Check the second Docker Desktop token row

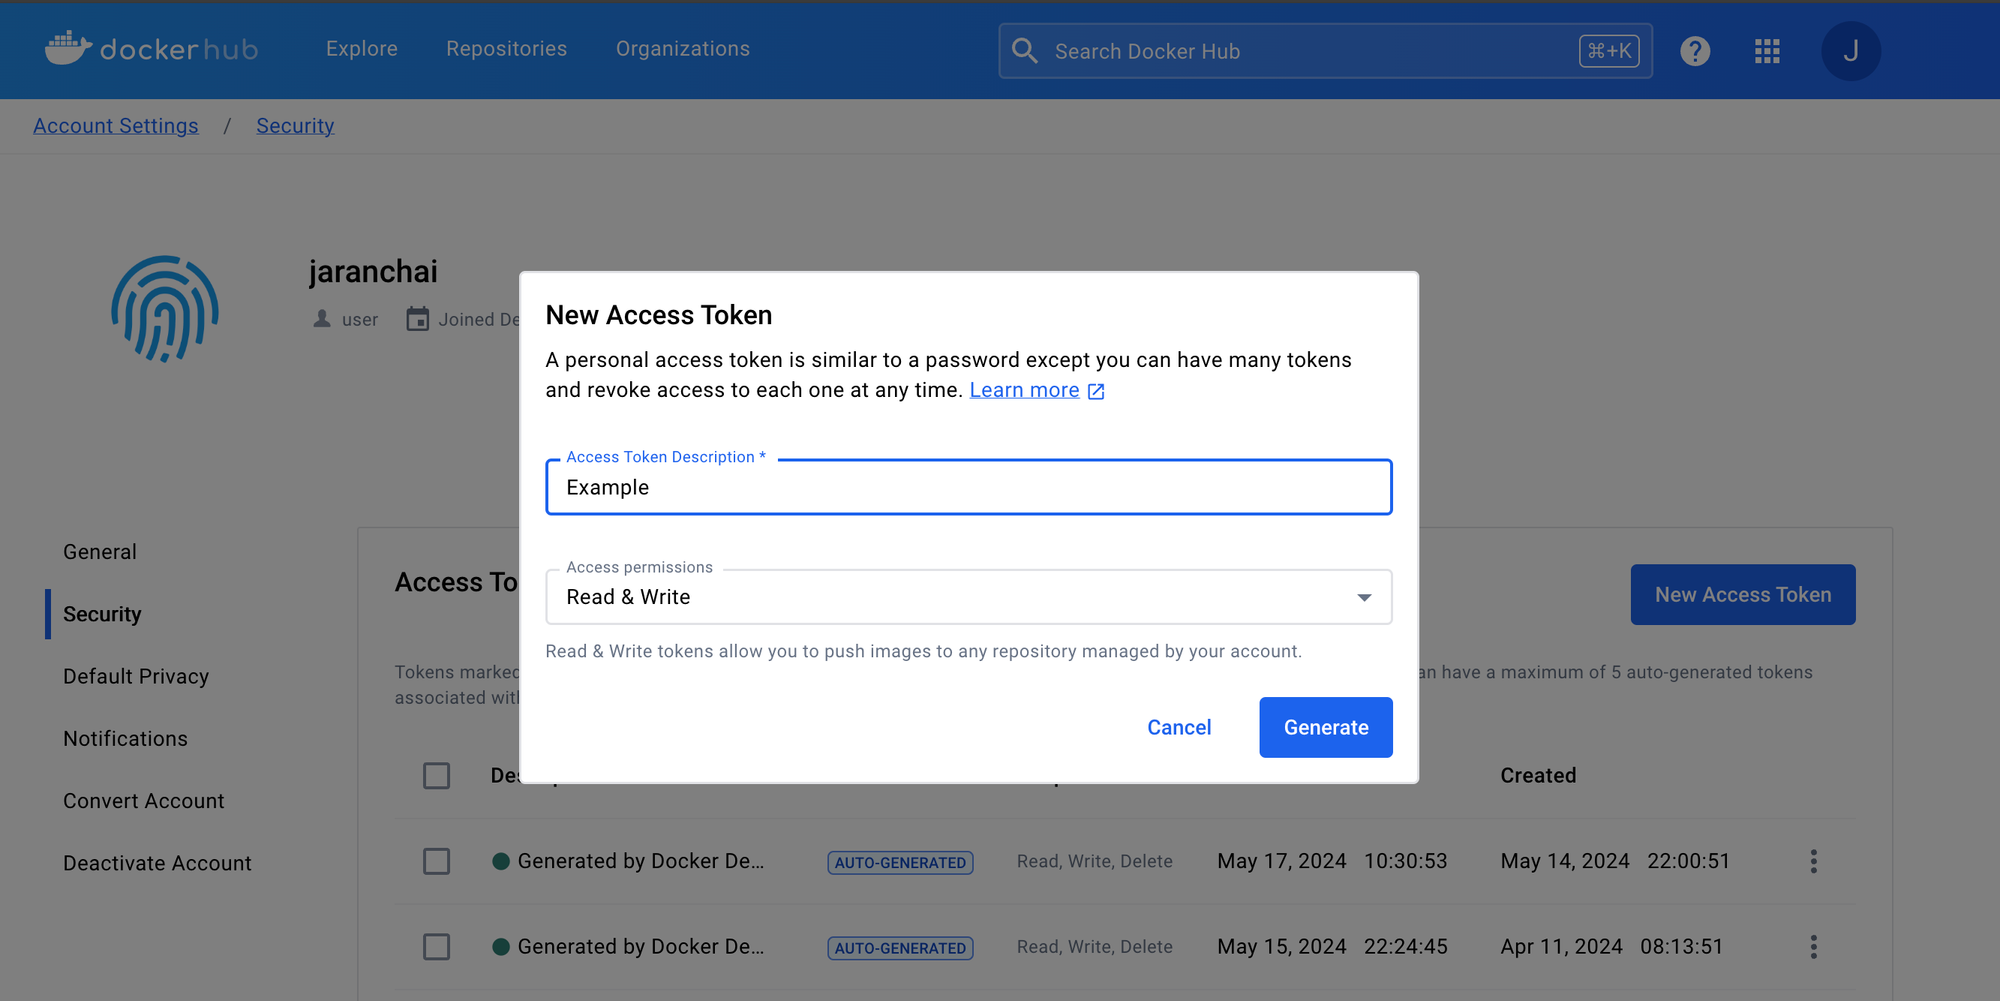tap(436, 947)
